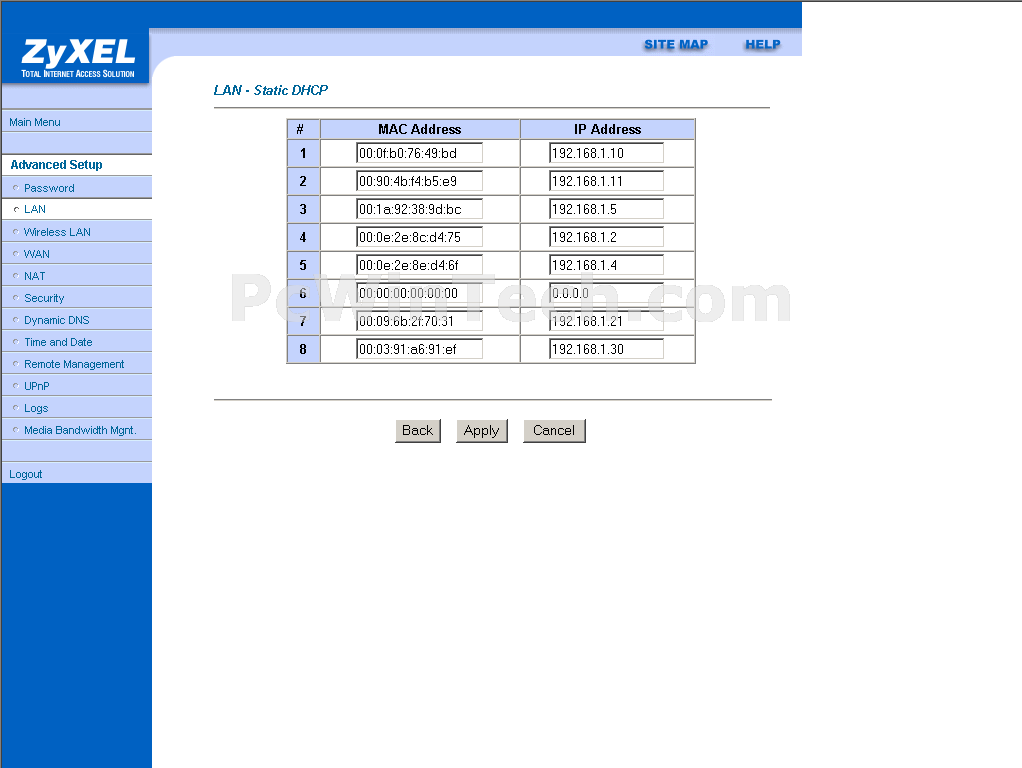
Task: Click the Back button
Action: pyautogui.click(x=418, y=431)
